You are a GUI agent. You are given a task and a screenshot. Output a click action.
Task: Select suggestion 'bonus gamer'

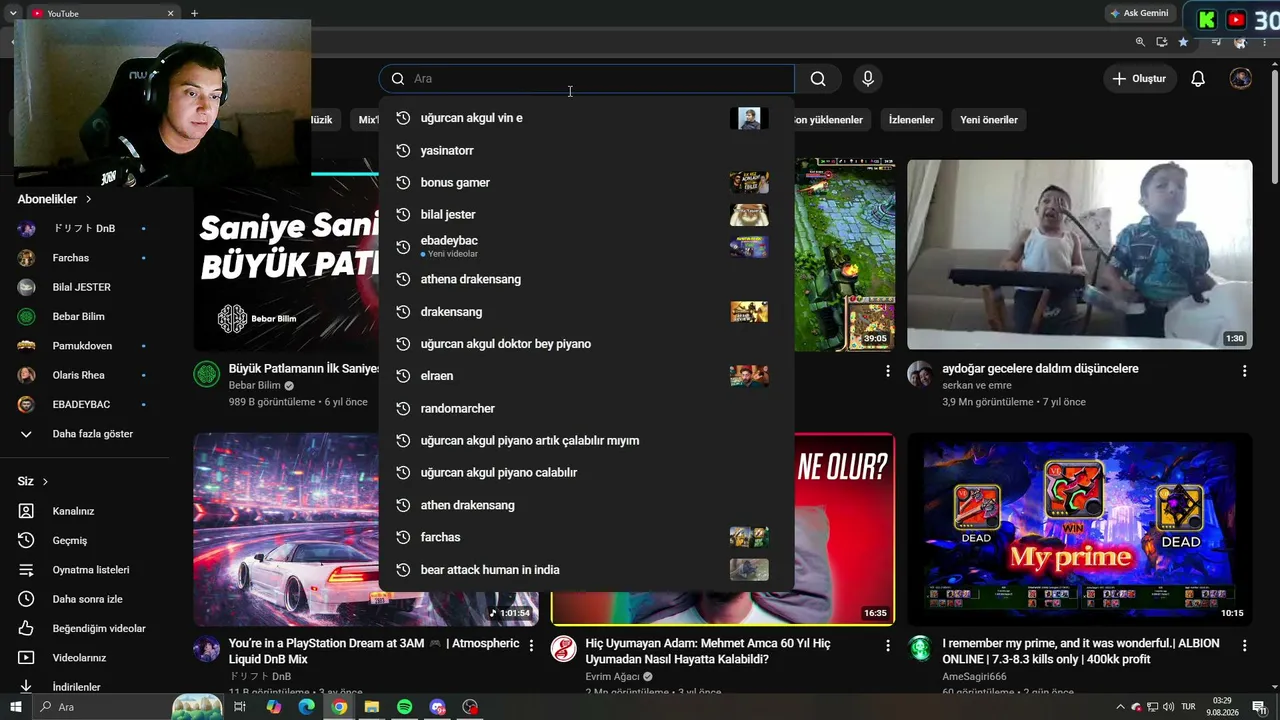586,182
